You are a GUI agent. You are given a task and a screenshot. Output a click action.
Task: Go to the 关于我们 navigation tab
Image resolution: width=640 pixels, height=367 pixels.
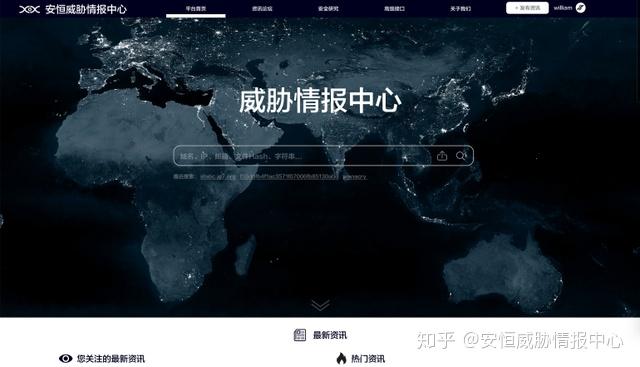[x=460, y=8]
